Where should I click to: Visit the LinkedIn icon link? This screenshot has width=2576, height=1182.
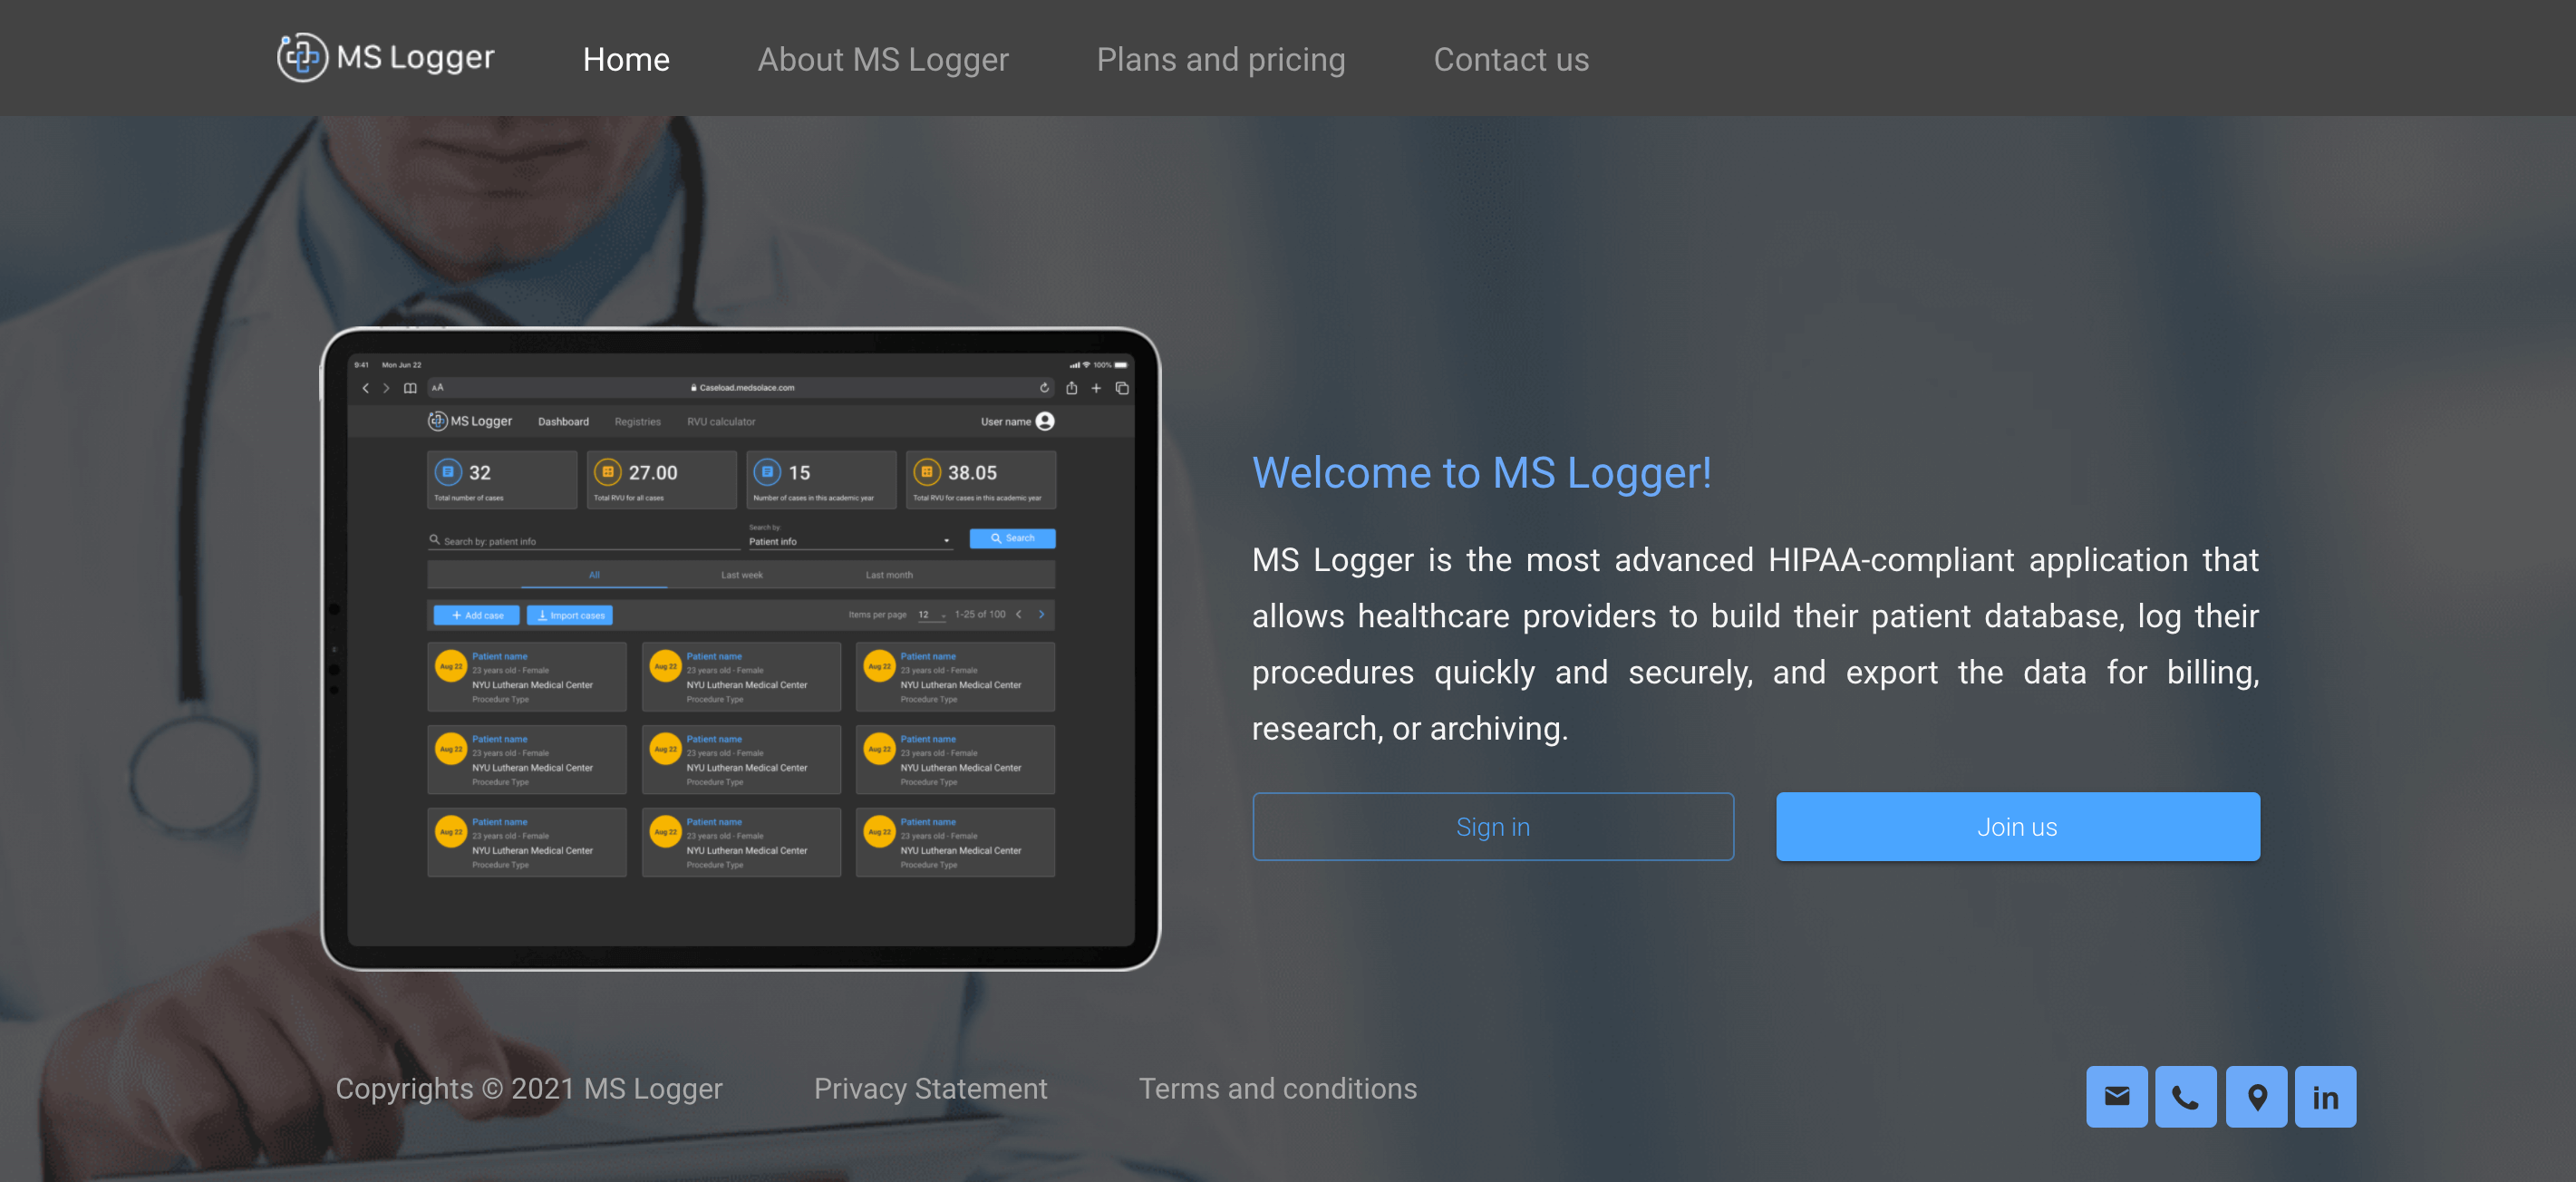(2325, 1097)
